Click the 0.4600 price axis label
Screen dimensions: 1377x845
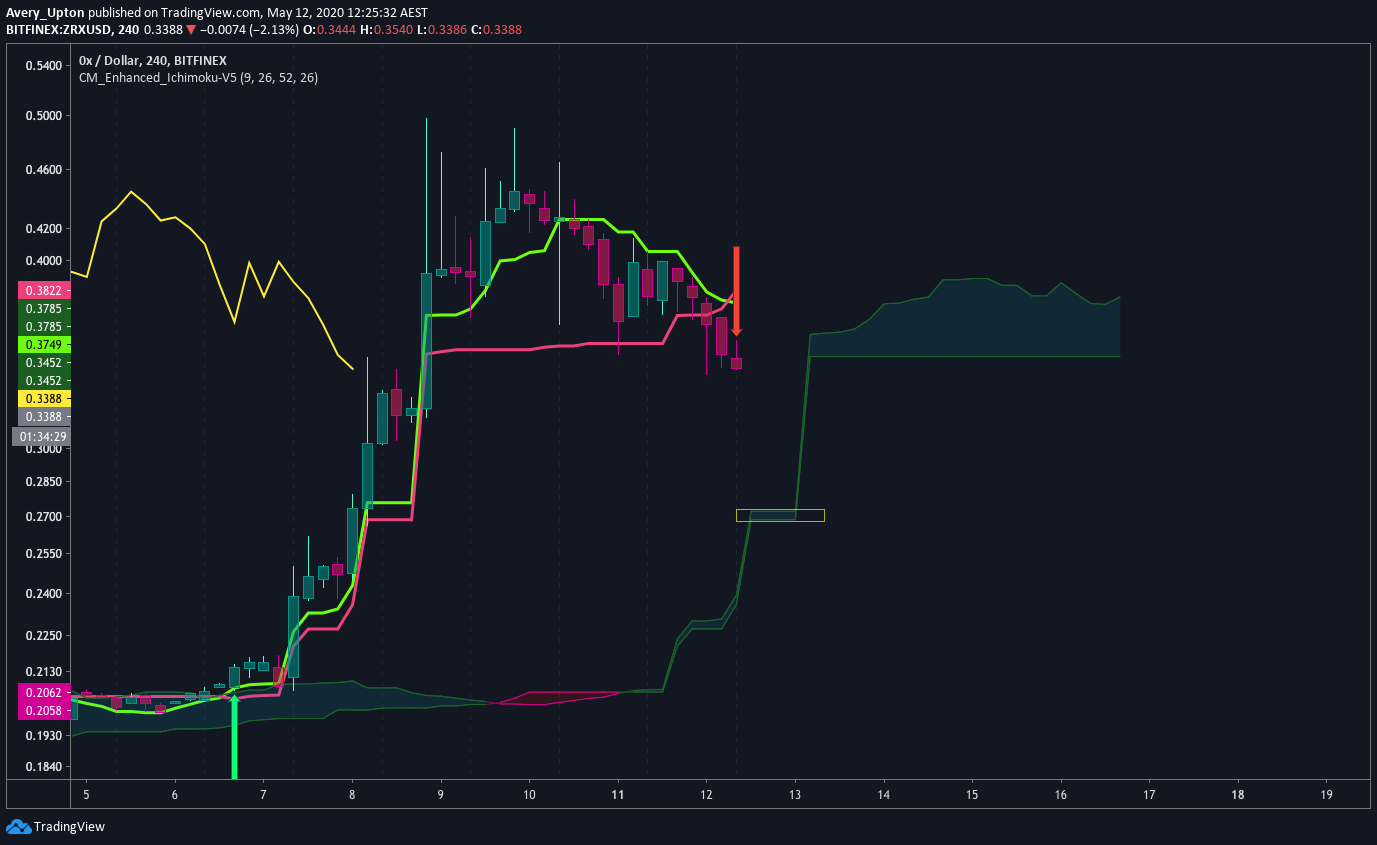point(43,170)
